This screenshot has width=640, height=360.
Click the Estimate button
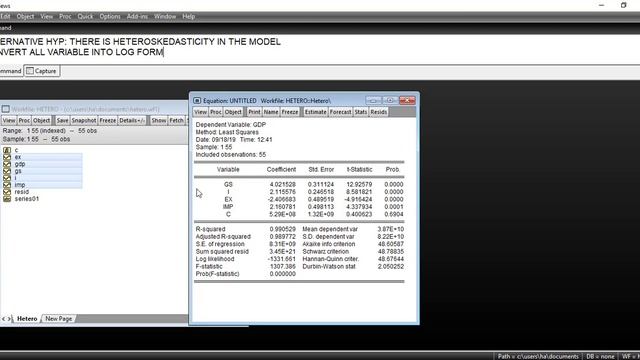click(316, 112)
